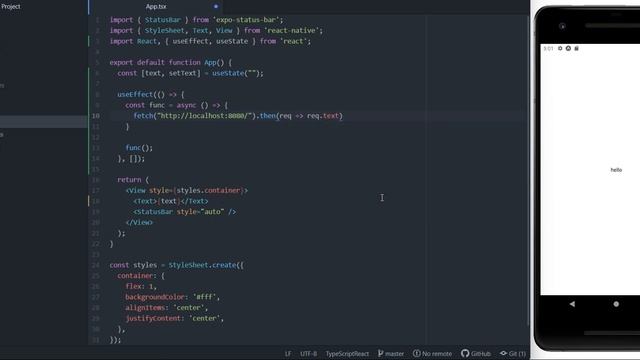Click the unsaved-changes dot on App.tsx tab

click(216, 7)
